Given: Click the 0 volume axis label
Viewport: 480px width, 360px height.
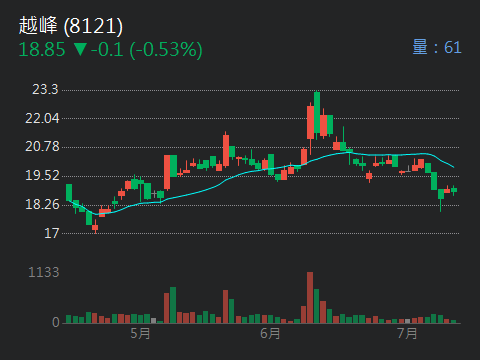Looking at the screenshot, I should [x=56, y=322].
